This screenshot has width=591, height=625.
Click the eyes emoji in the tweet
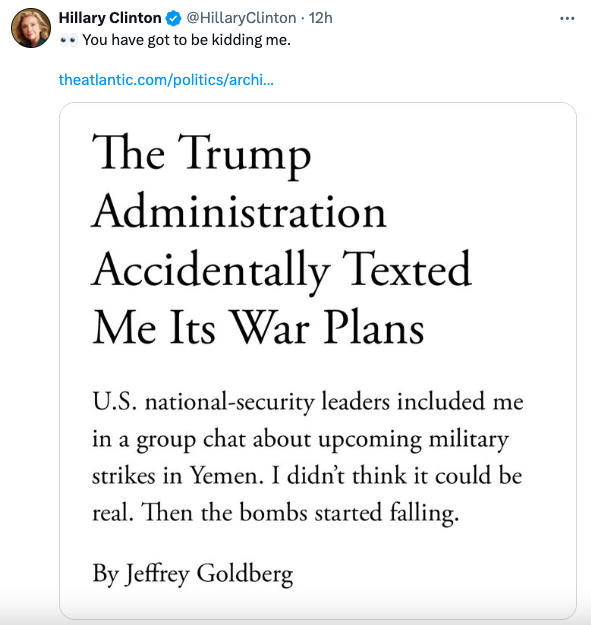69,40
